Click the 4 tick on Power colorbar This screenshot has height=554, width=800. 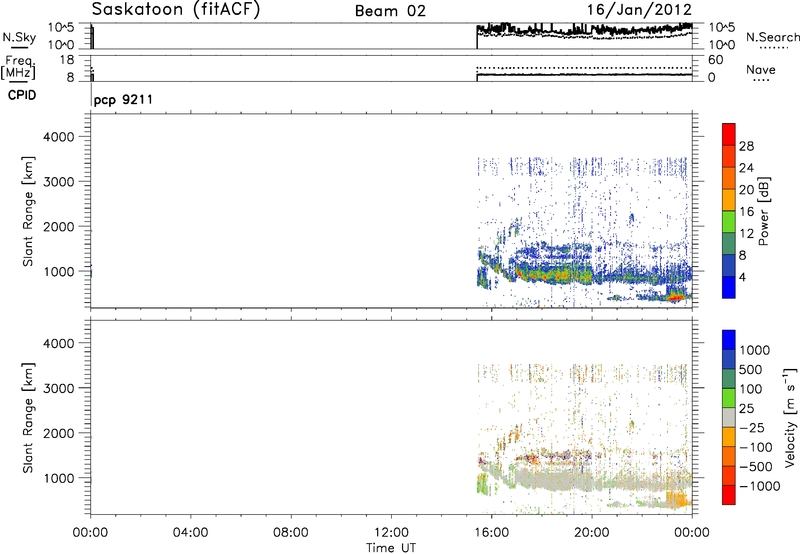click(x=742, y=277)
